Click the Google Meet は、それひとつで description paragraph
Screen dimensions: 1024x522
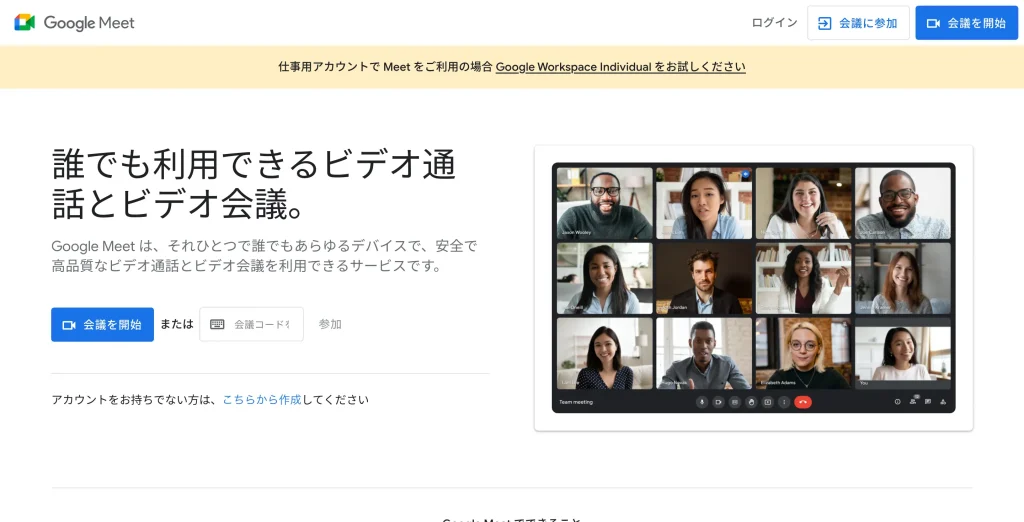tap(264, 256)
